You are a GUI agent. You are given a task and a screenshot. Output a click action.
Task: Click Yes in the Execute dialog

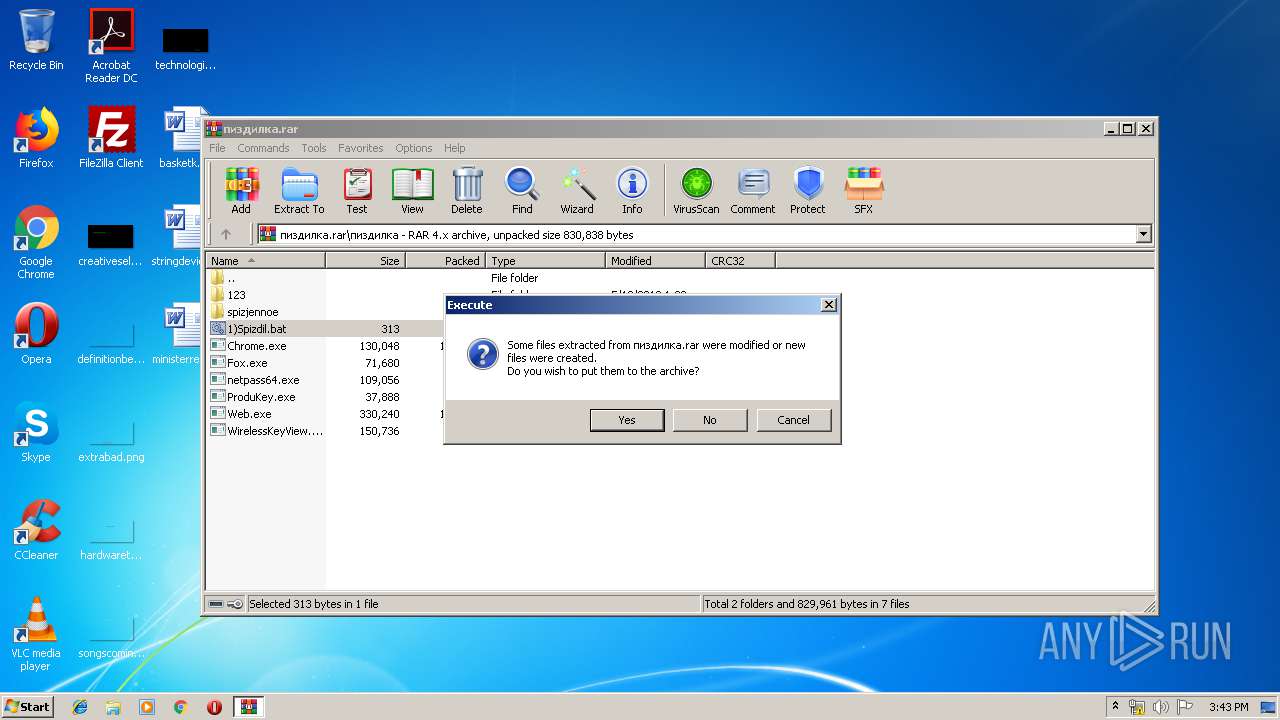(627, 420)
